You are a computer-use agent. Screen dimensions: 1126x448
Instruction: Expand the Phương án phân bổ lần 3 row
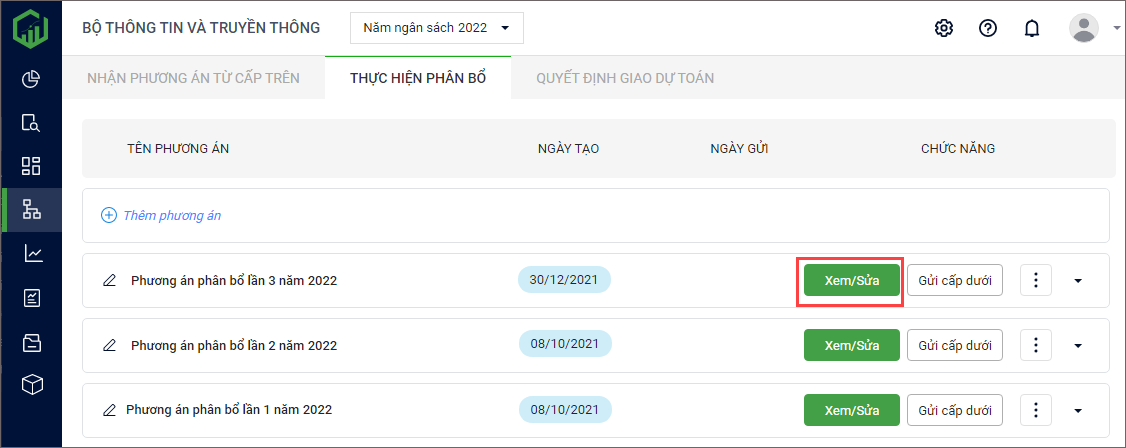pyautogui.click(x=1077, y=281)
